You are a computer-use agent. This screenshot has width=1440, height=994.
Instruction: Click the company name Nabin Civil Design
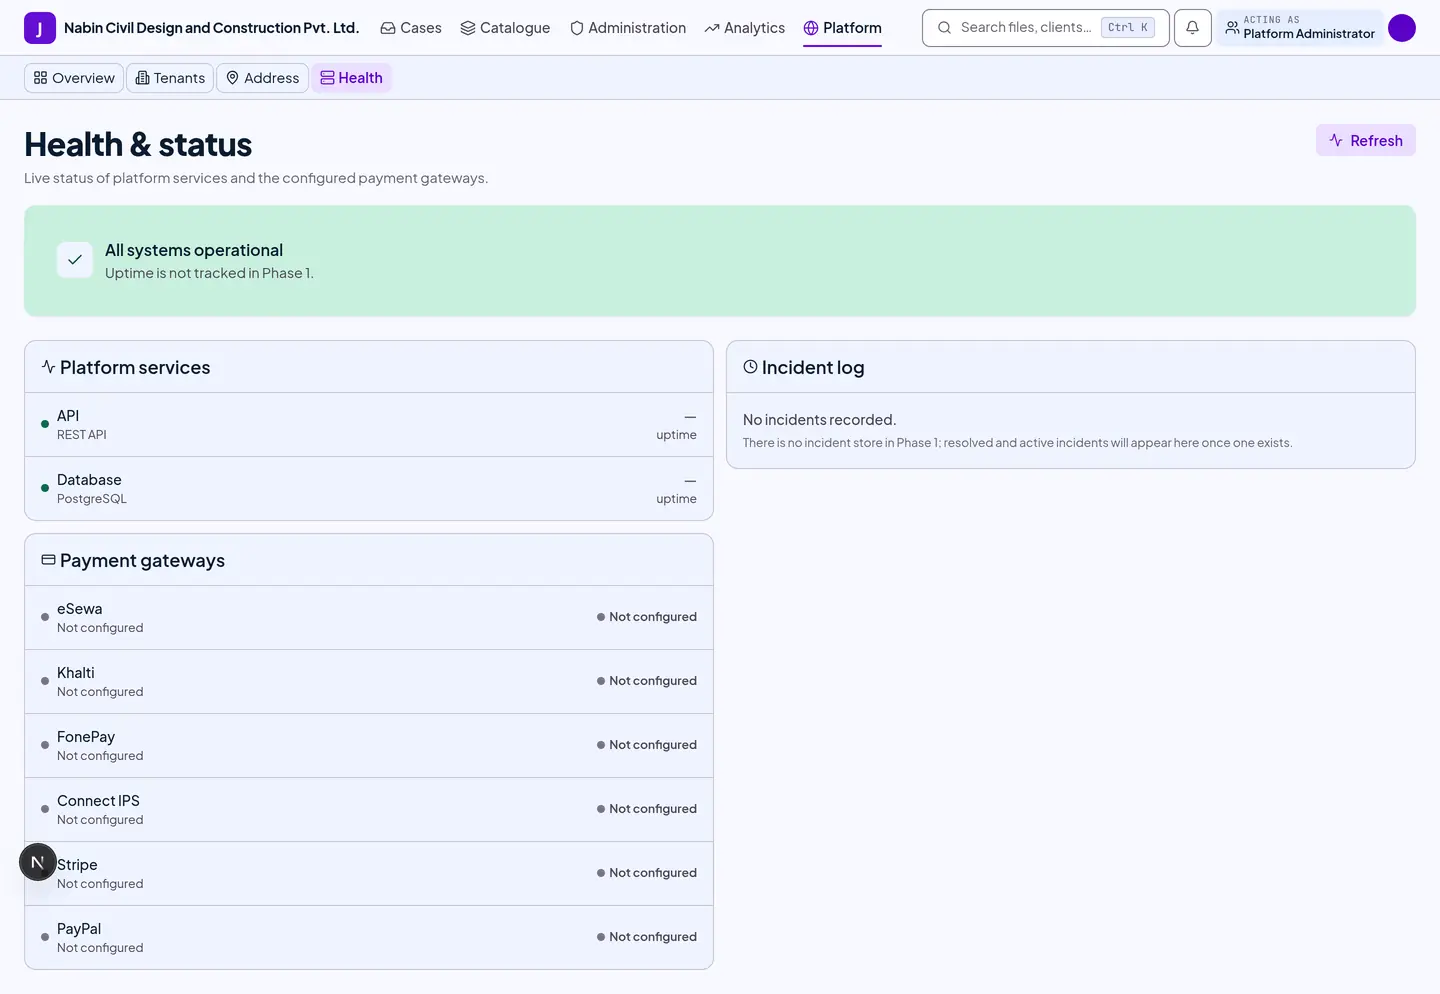click(211, 28)
